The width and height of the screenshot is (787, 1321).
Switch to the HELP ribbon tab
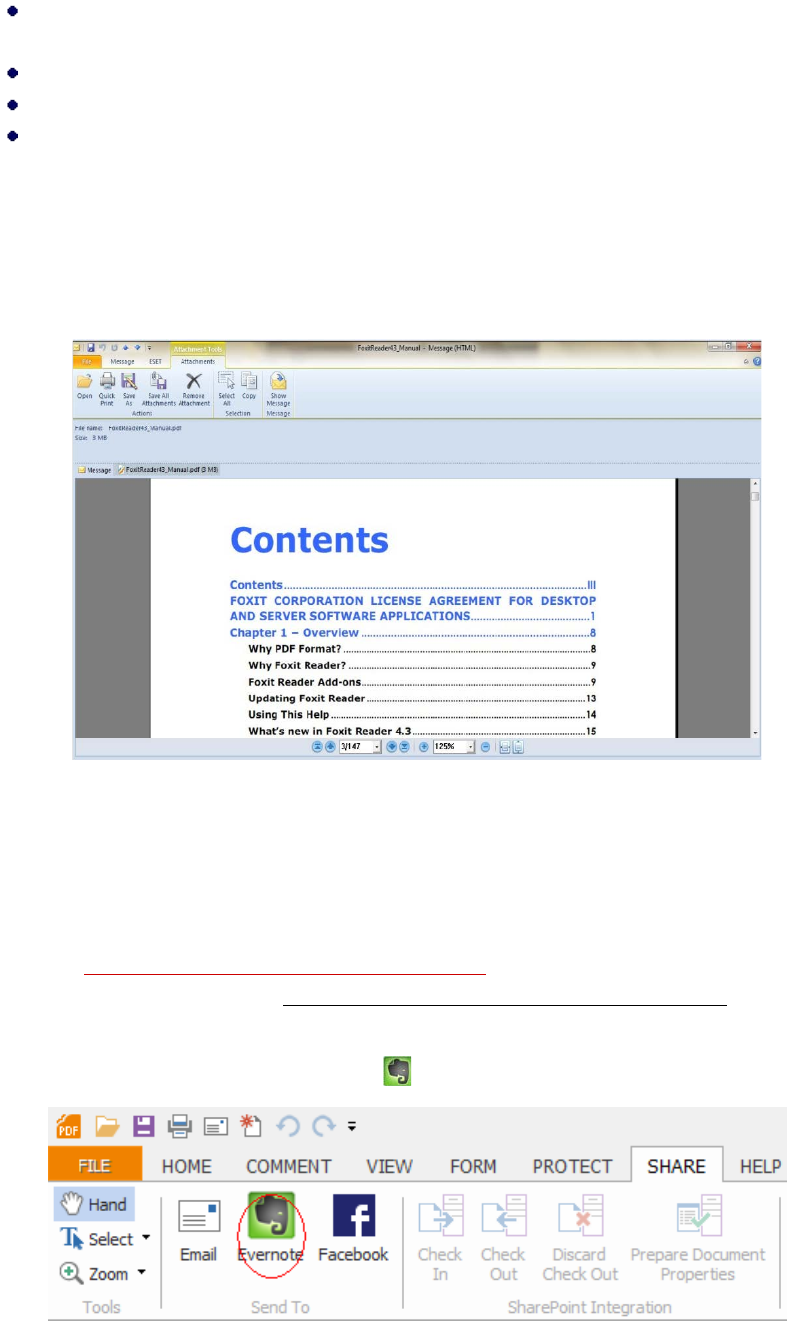click(x=760, y=1166)
